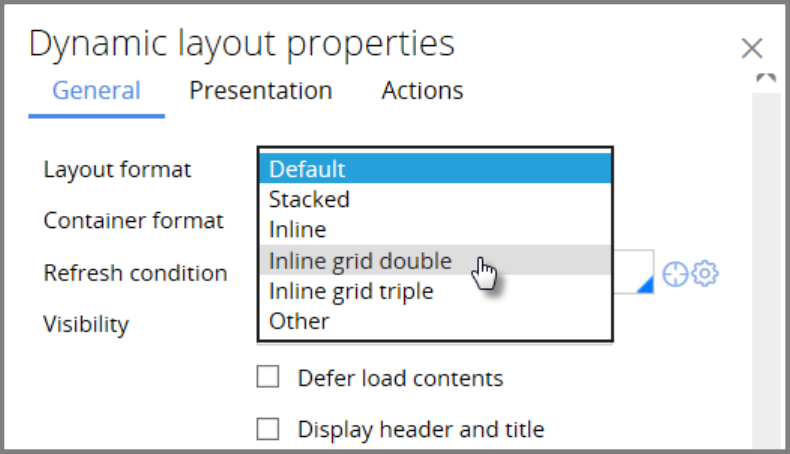This screenshot has width=790, height=454.
Task: Select the General tab
Action: [x=96, y=90]
